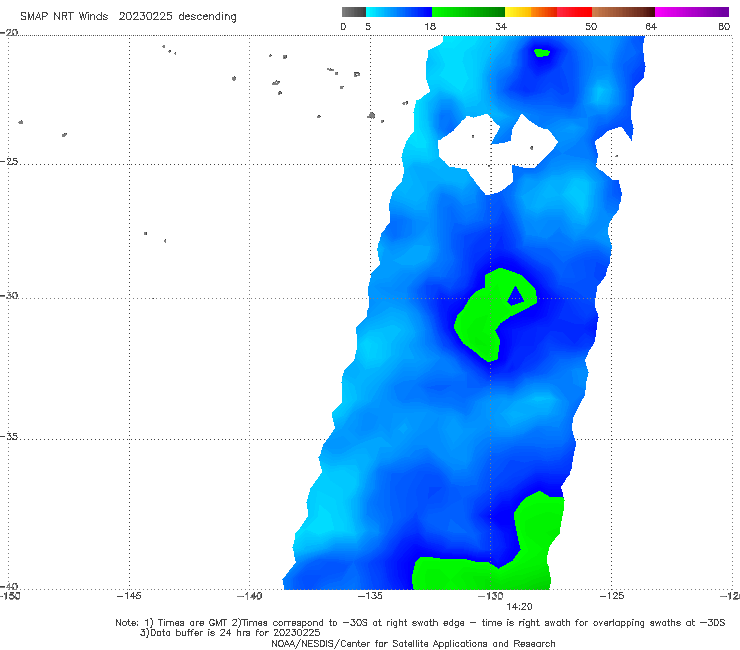Pick the brown segment of the colorbar

tap(623, 12)
